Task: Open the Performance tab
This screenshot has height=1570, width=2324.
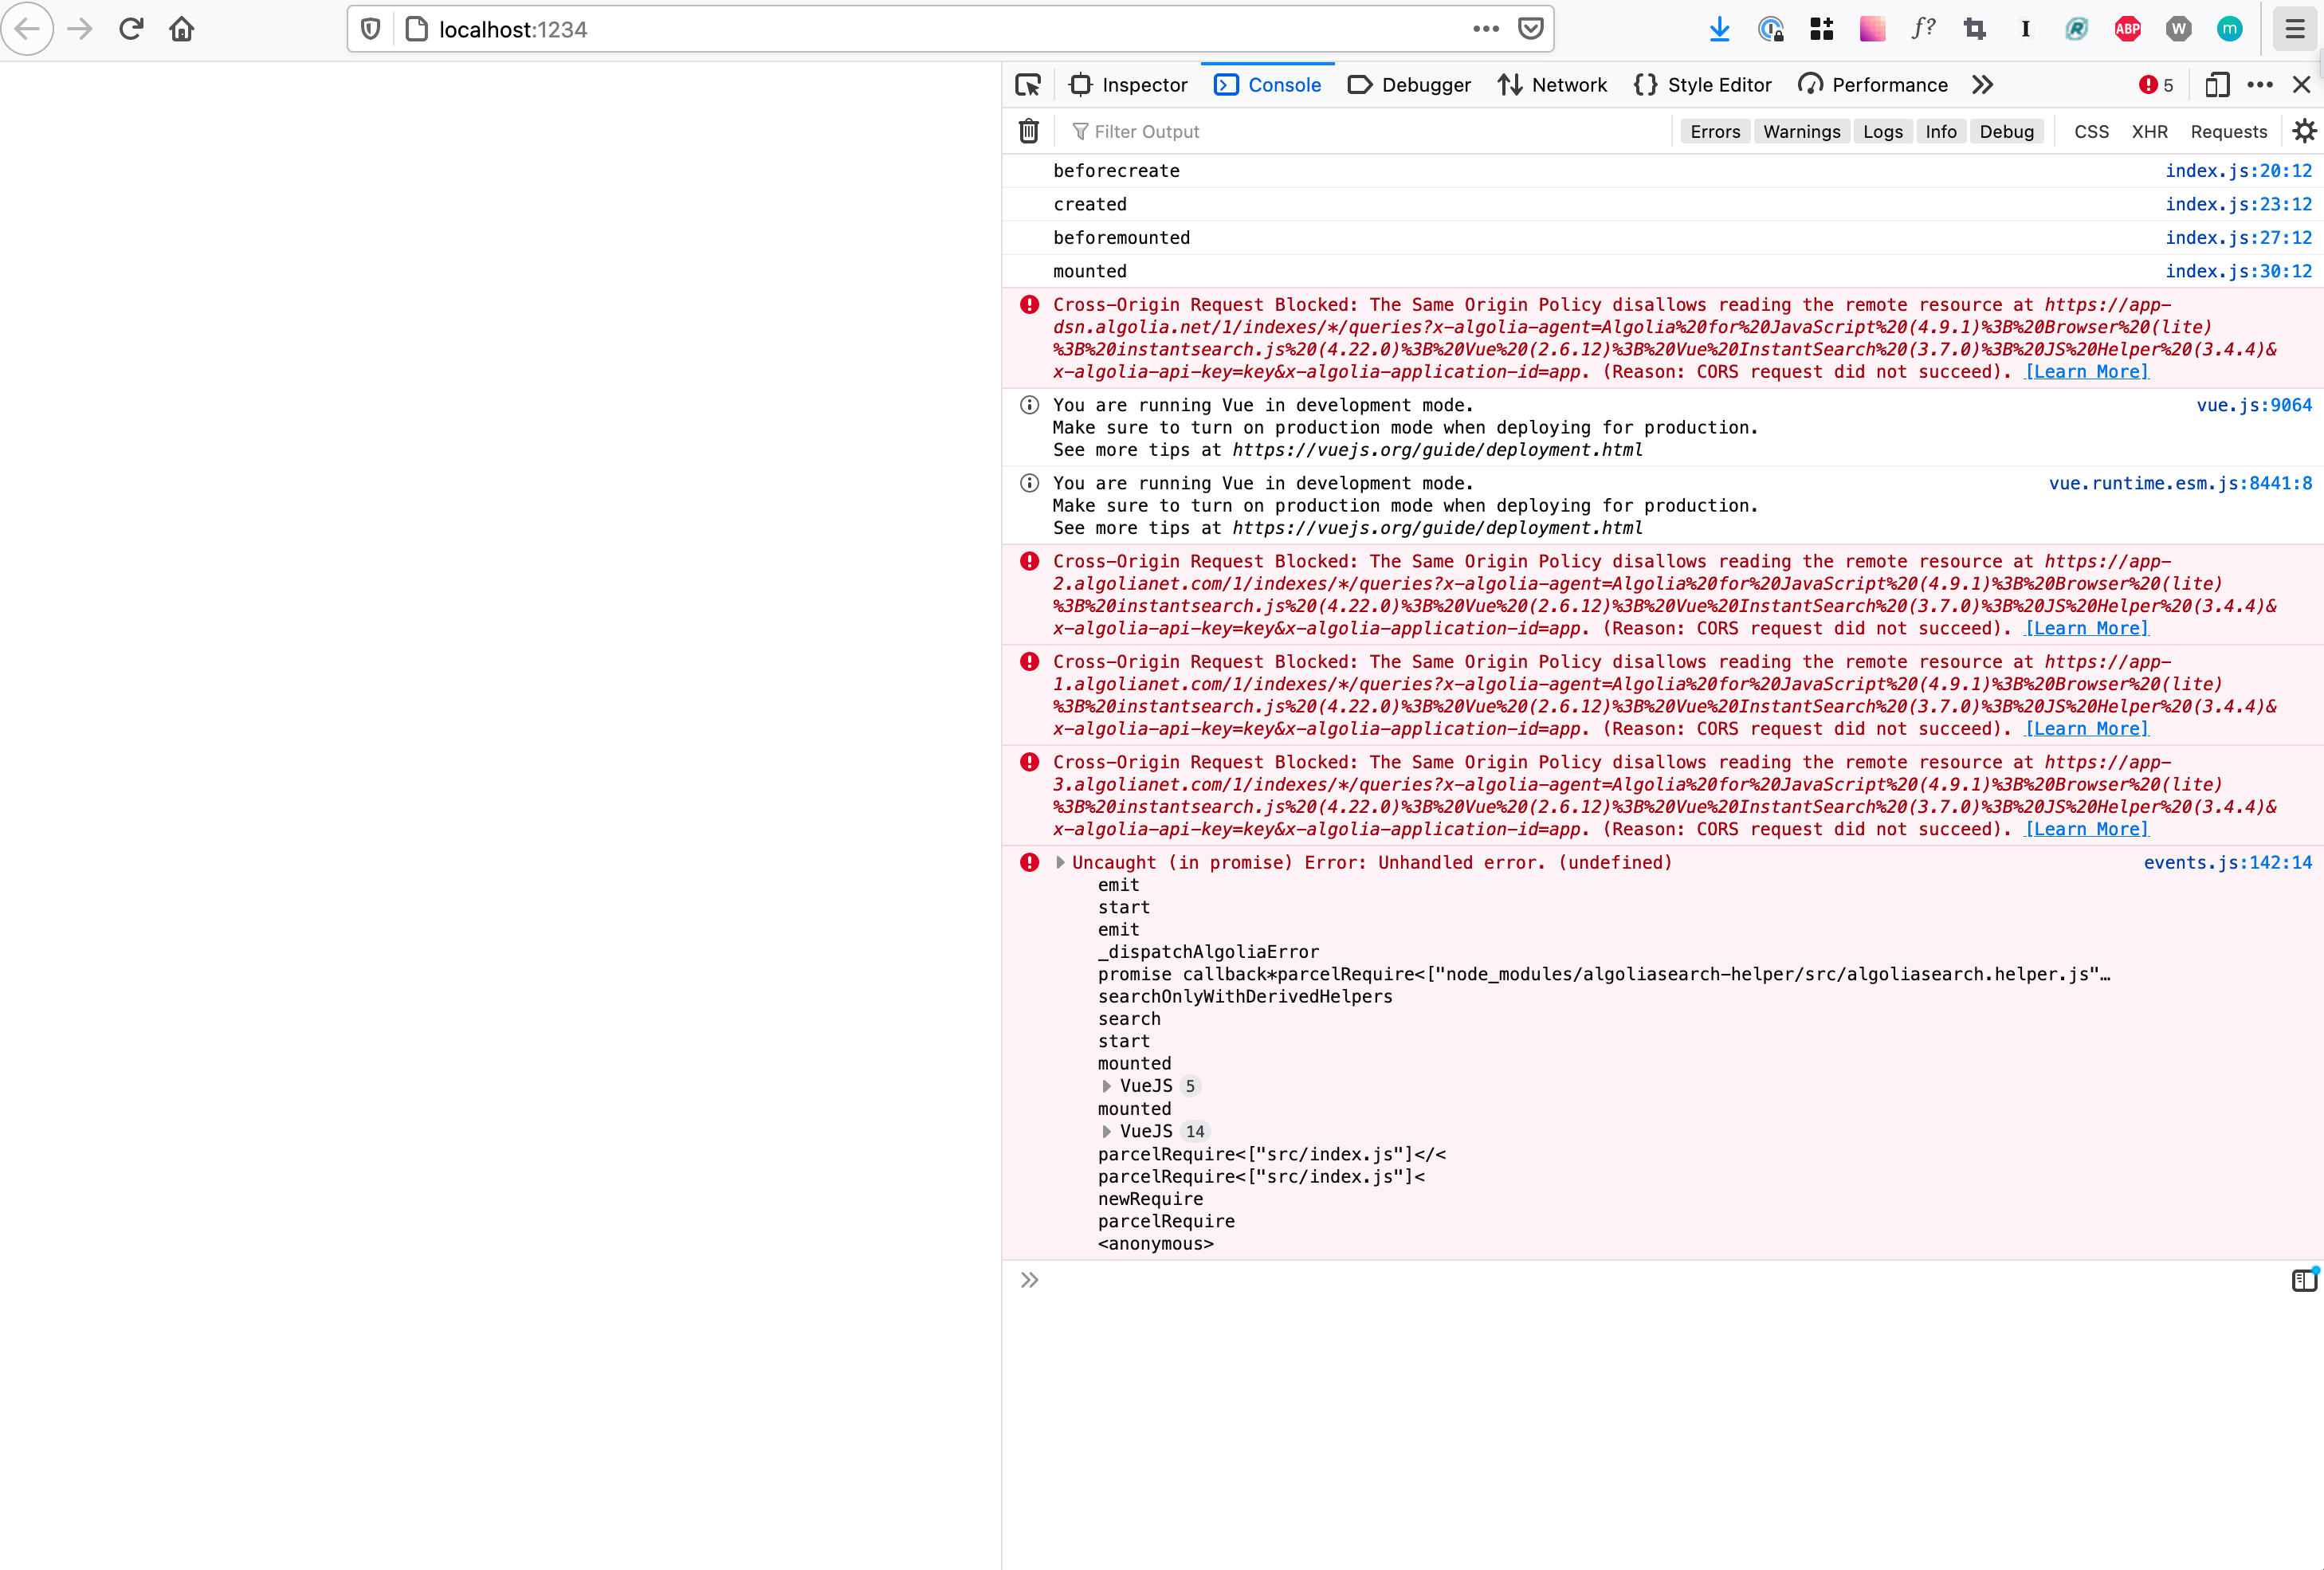Action: pyautogui.click(x=1872, y=85)
